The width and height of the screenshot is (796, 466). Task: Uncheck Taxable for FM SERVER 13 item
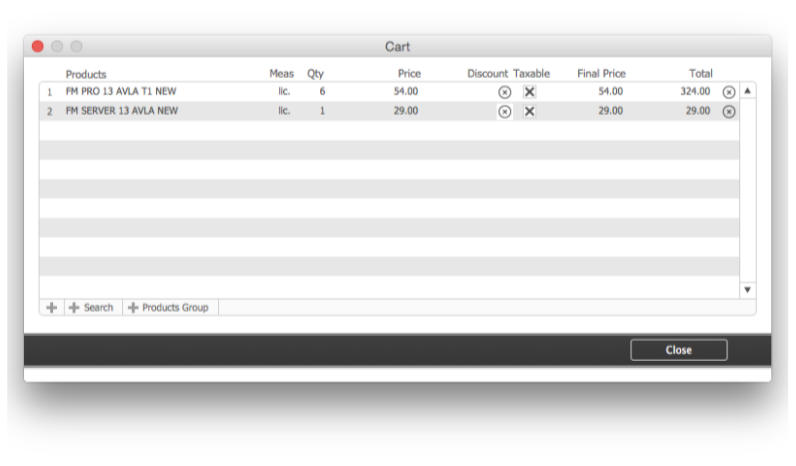[x=530, y=112]
